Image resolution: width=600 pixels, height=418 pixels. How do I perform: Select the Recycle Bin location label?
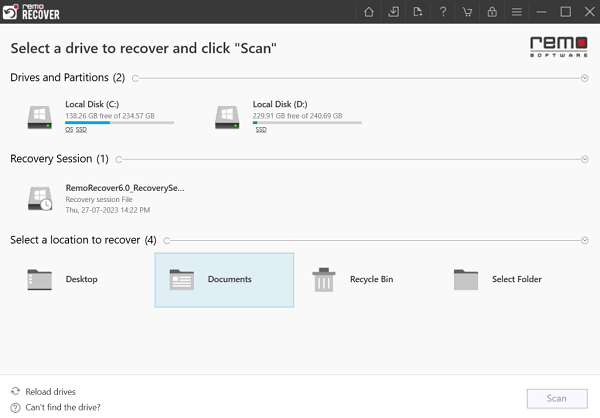tap(372, 279)
